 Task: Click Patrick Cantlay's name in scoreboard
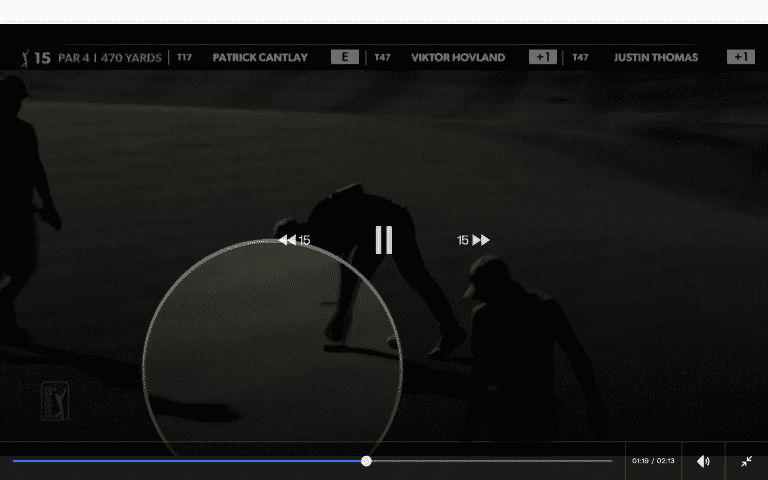260,57
